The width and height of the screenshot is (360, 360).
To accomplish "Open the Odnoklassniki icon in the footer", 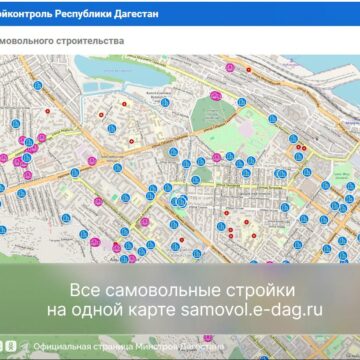I will pyautogui.click(x=12, y=346).
